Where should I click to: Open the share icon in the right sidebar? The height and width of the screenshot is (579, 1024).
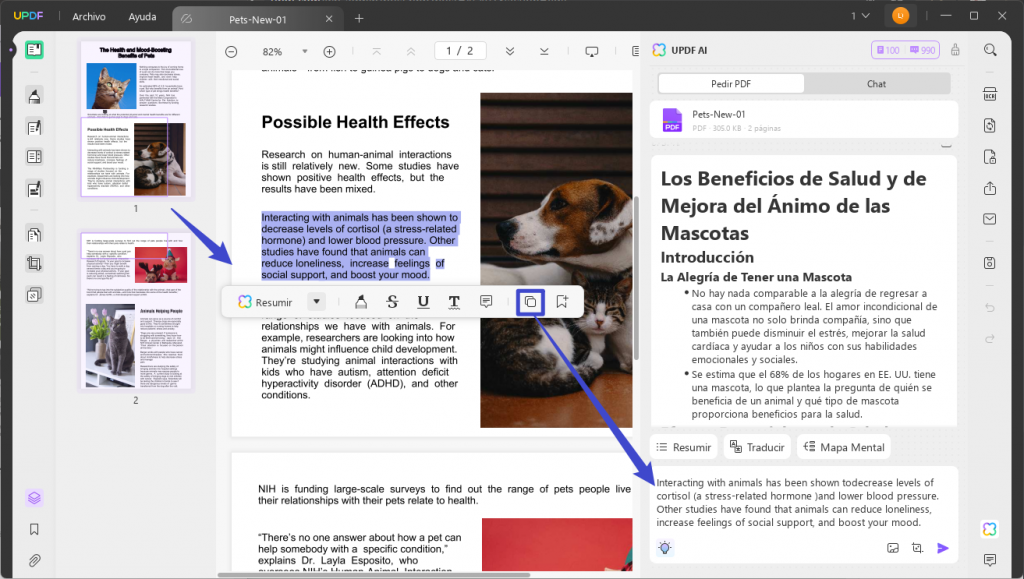pyautogui.click(x=990, y=188)
